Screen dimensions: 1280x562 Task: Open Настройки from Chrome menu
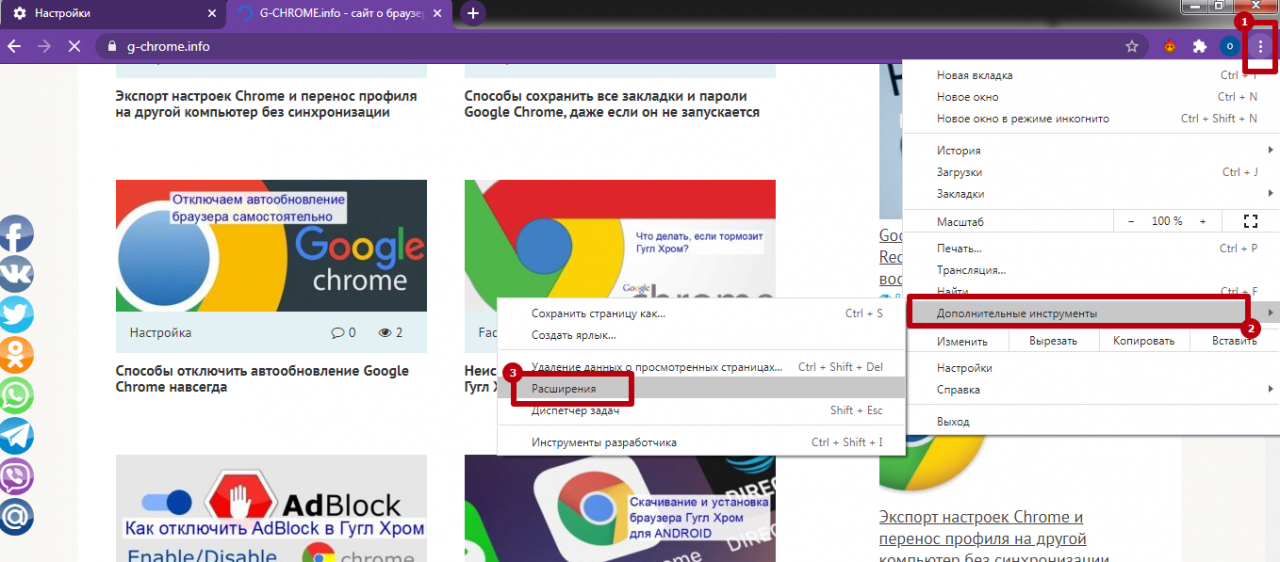[x=1090, y=368]
